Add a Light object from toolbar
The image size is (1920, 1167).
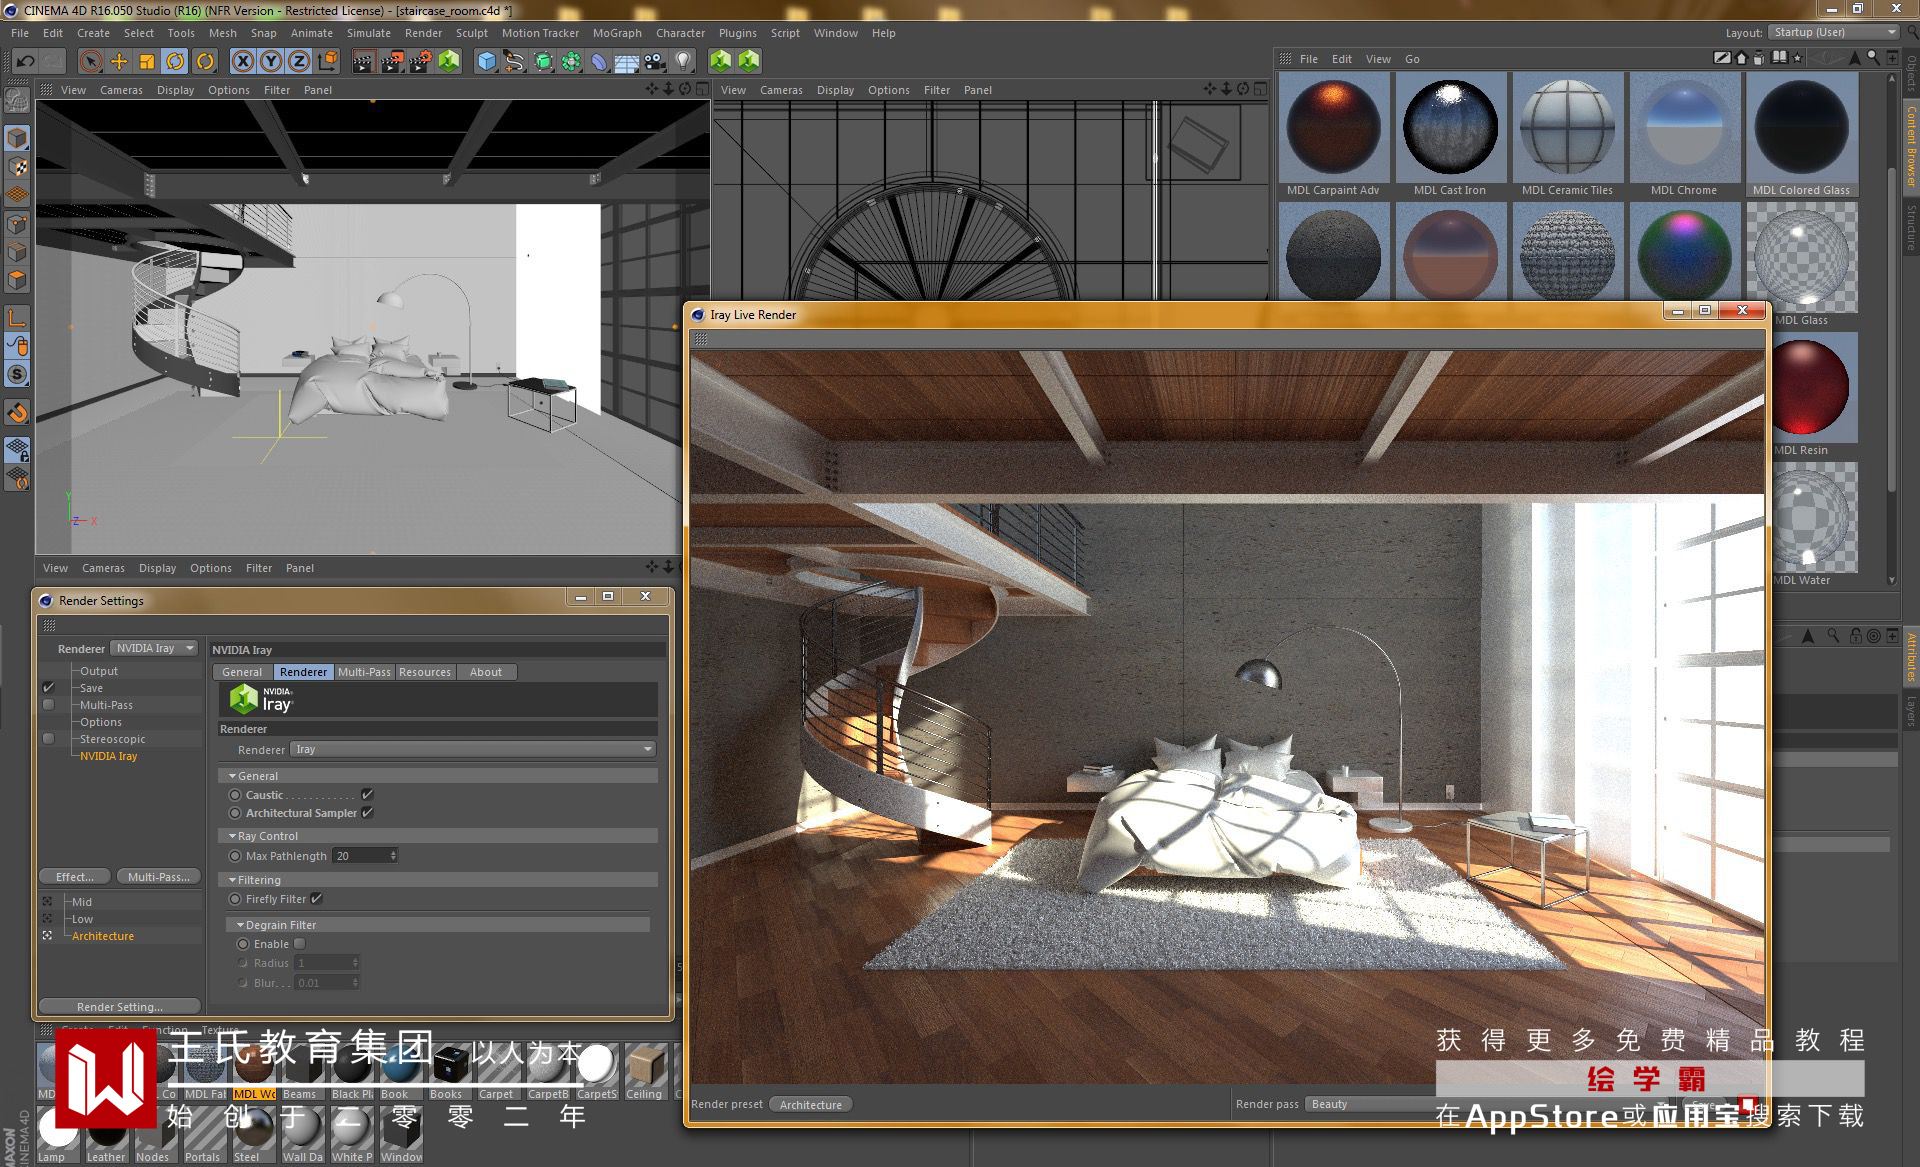683,61
